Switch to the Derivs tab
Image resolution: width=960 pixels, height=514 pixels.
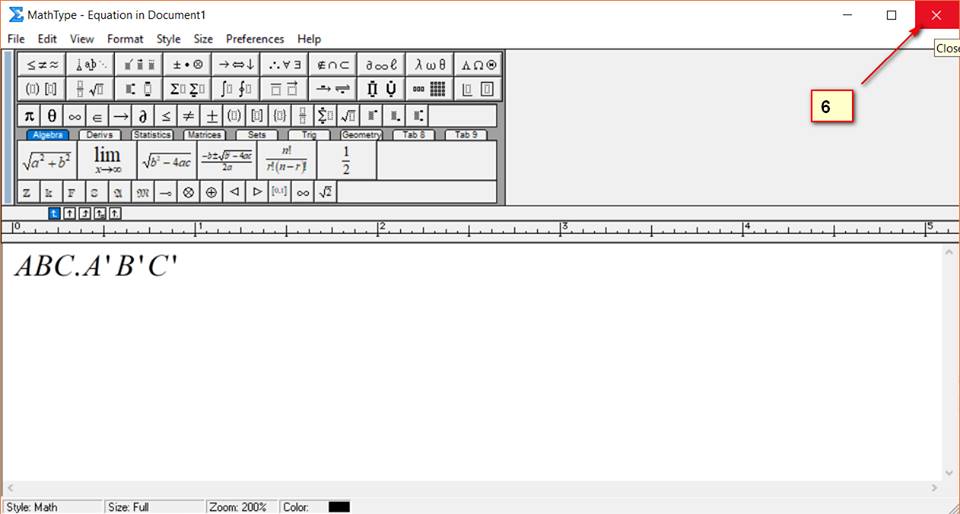[100, 135]
